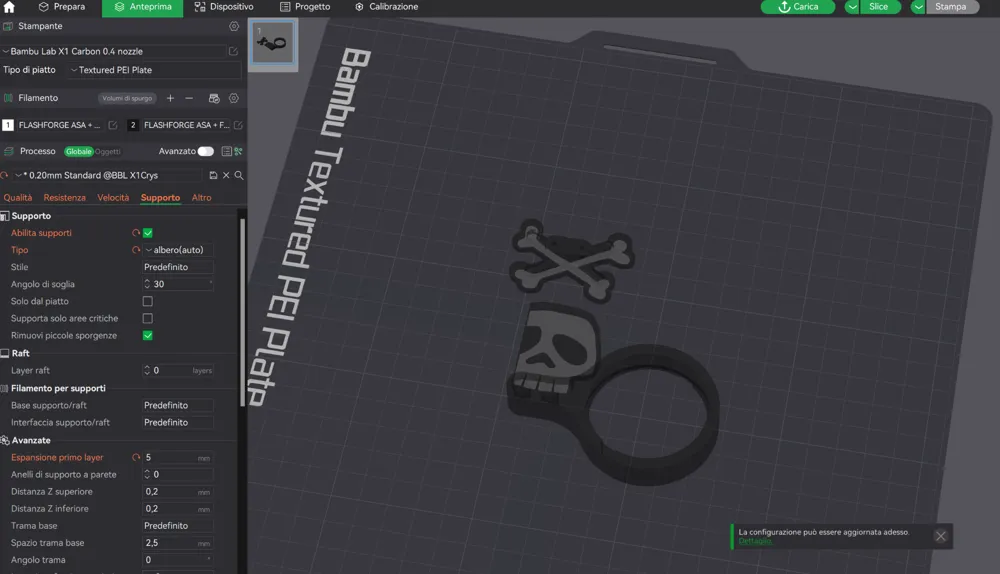
Task: Click filament 1 color number box
Action: point(8,125)
